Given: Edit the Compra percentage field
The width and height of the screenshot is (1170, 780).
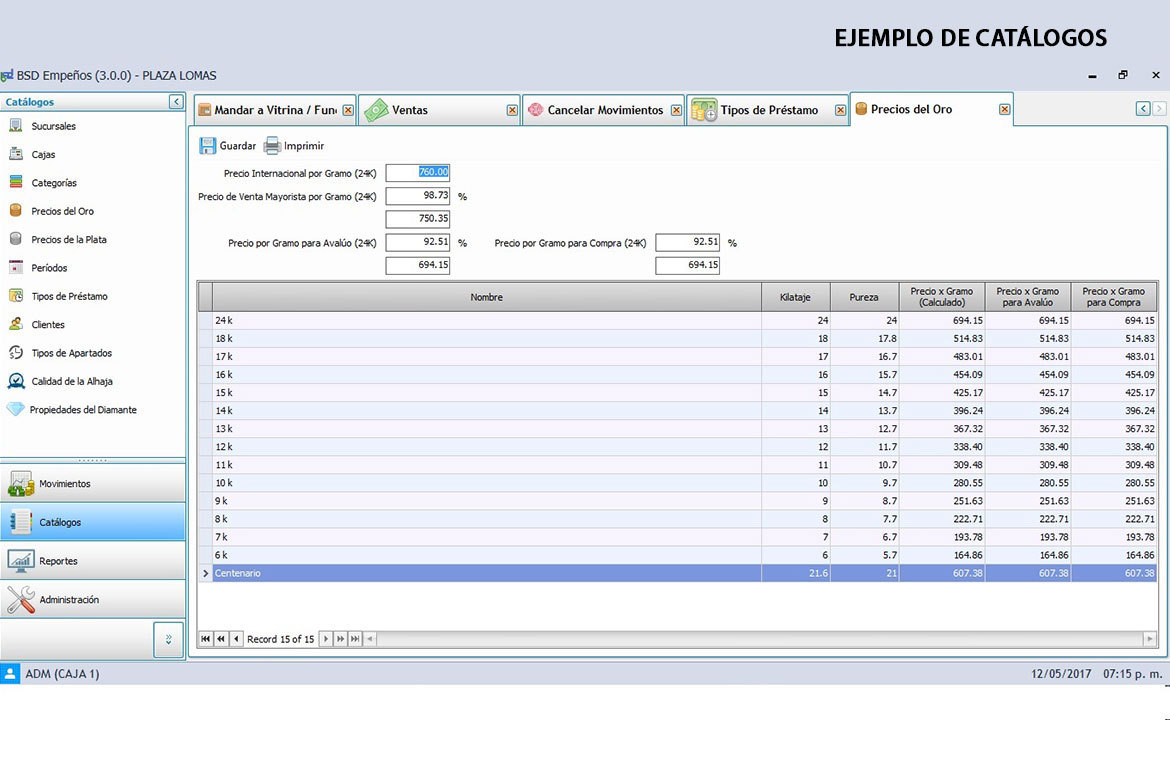Looking at the screenshot, I should [x=687, y=242].
